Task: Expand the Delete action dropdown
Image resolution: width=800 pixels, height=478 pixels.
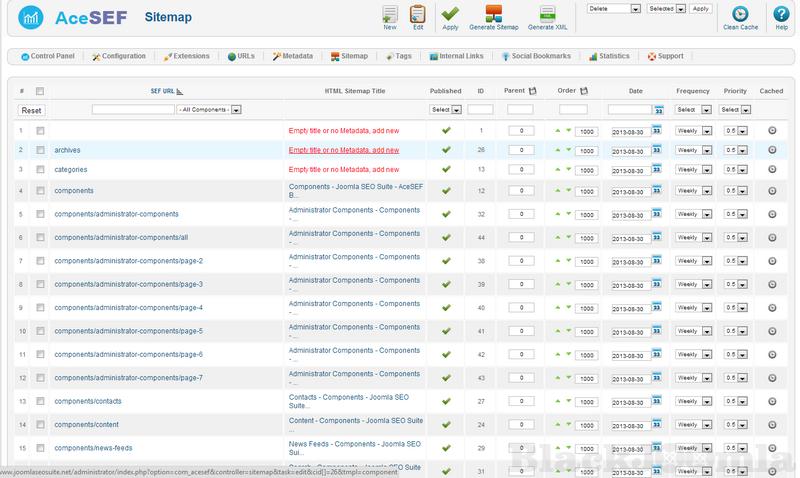Action: coord(614,8)
